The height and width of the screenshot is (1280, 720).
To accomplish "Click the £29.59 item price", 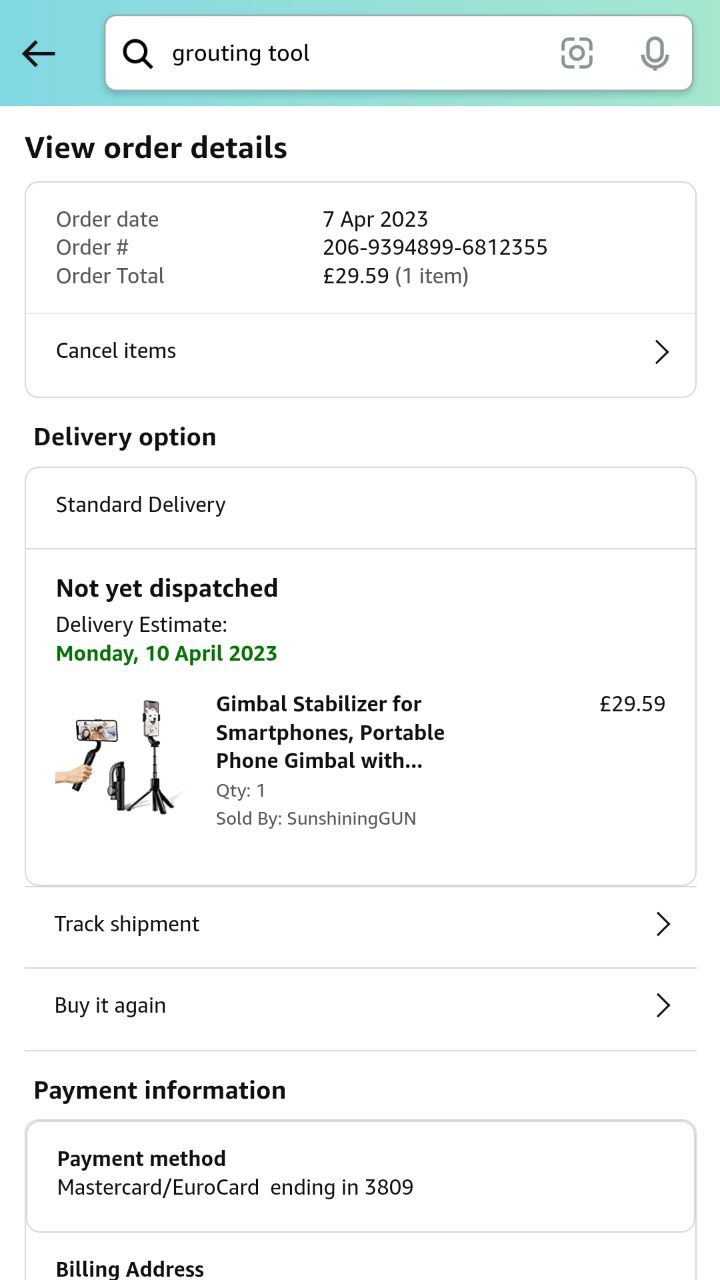I will tap(632, 704).
